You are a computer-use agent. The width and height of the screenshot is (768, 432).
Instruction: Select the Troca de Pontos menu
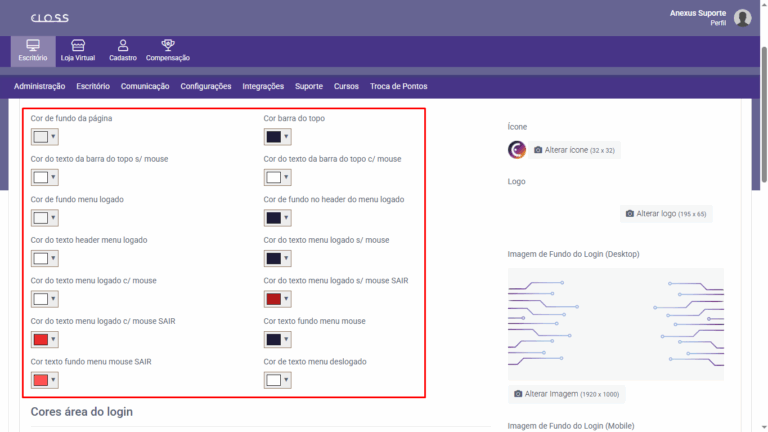pos(400,87)
